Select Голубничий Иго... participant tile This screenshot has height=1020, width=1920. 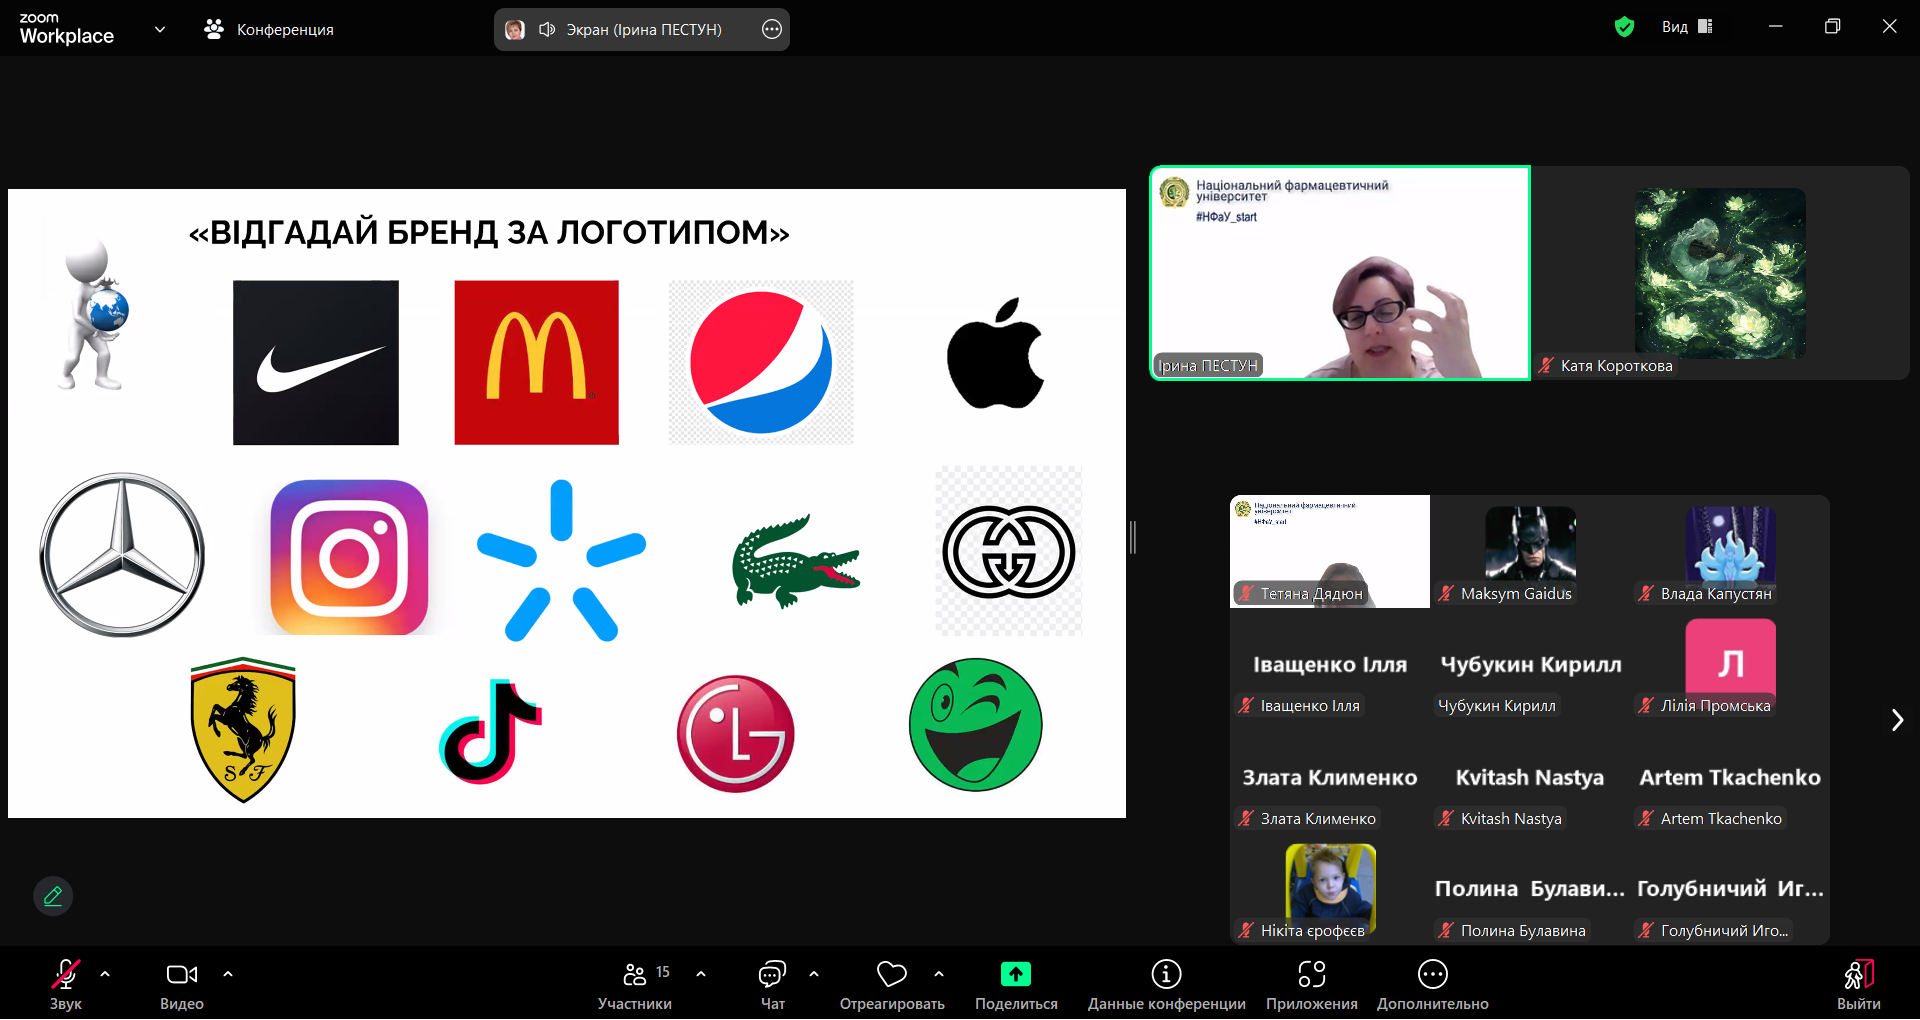click(x=1730, y=888)
